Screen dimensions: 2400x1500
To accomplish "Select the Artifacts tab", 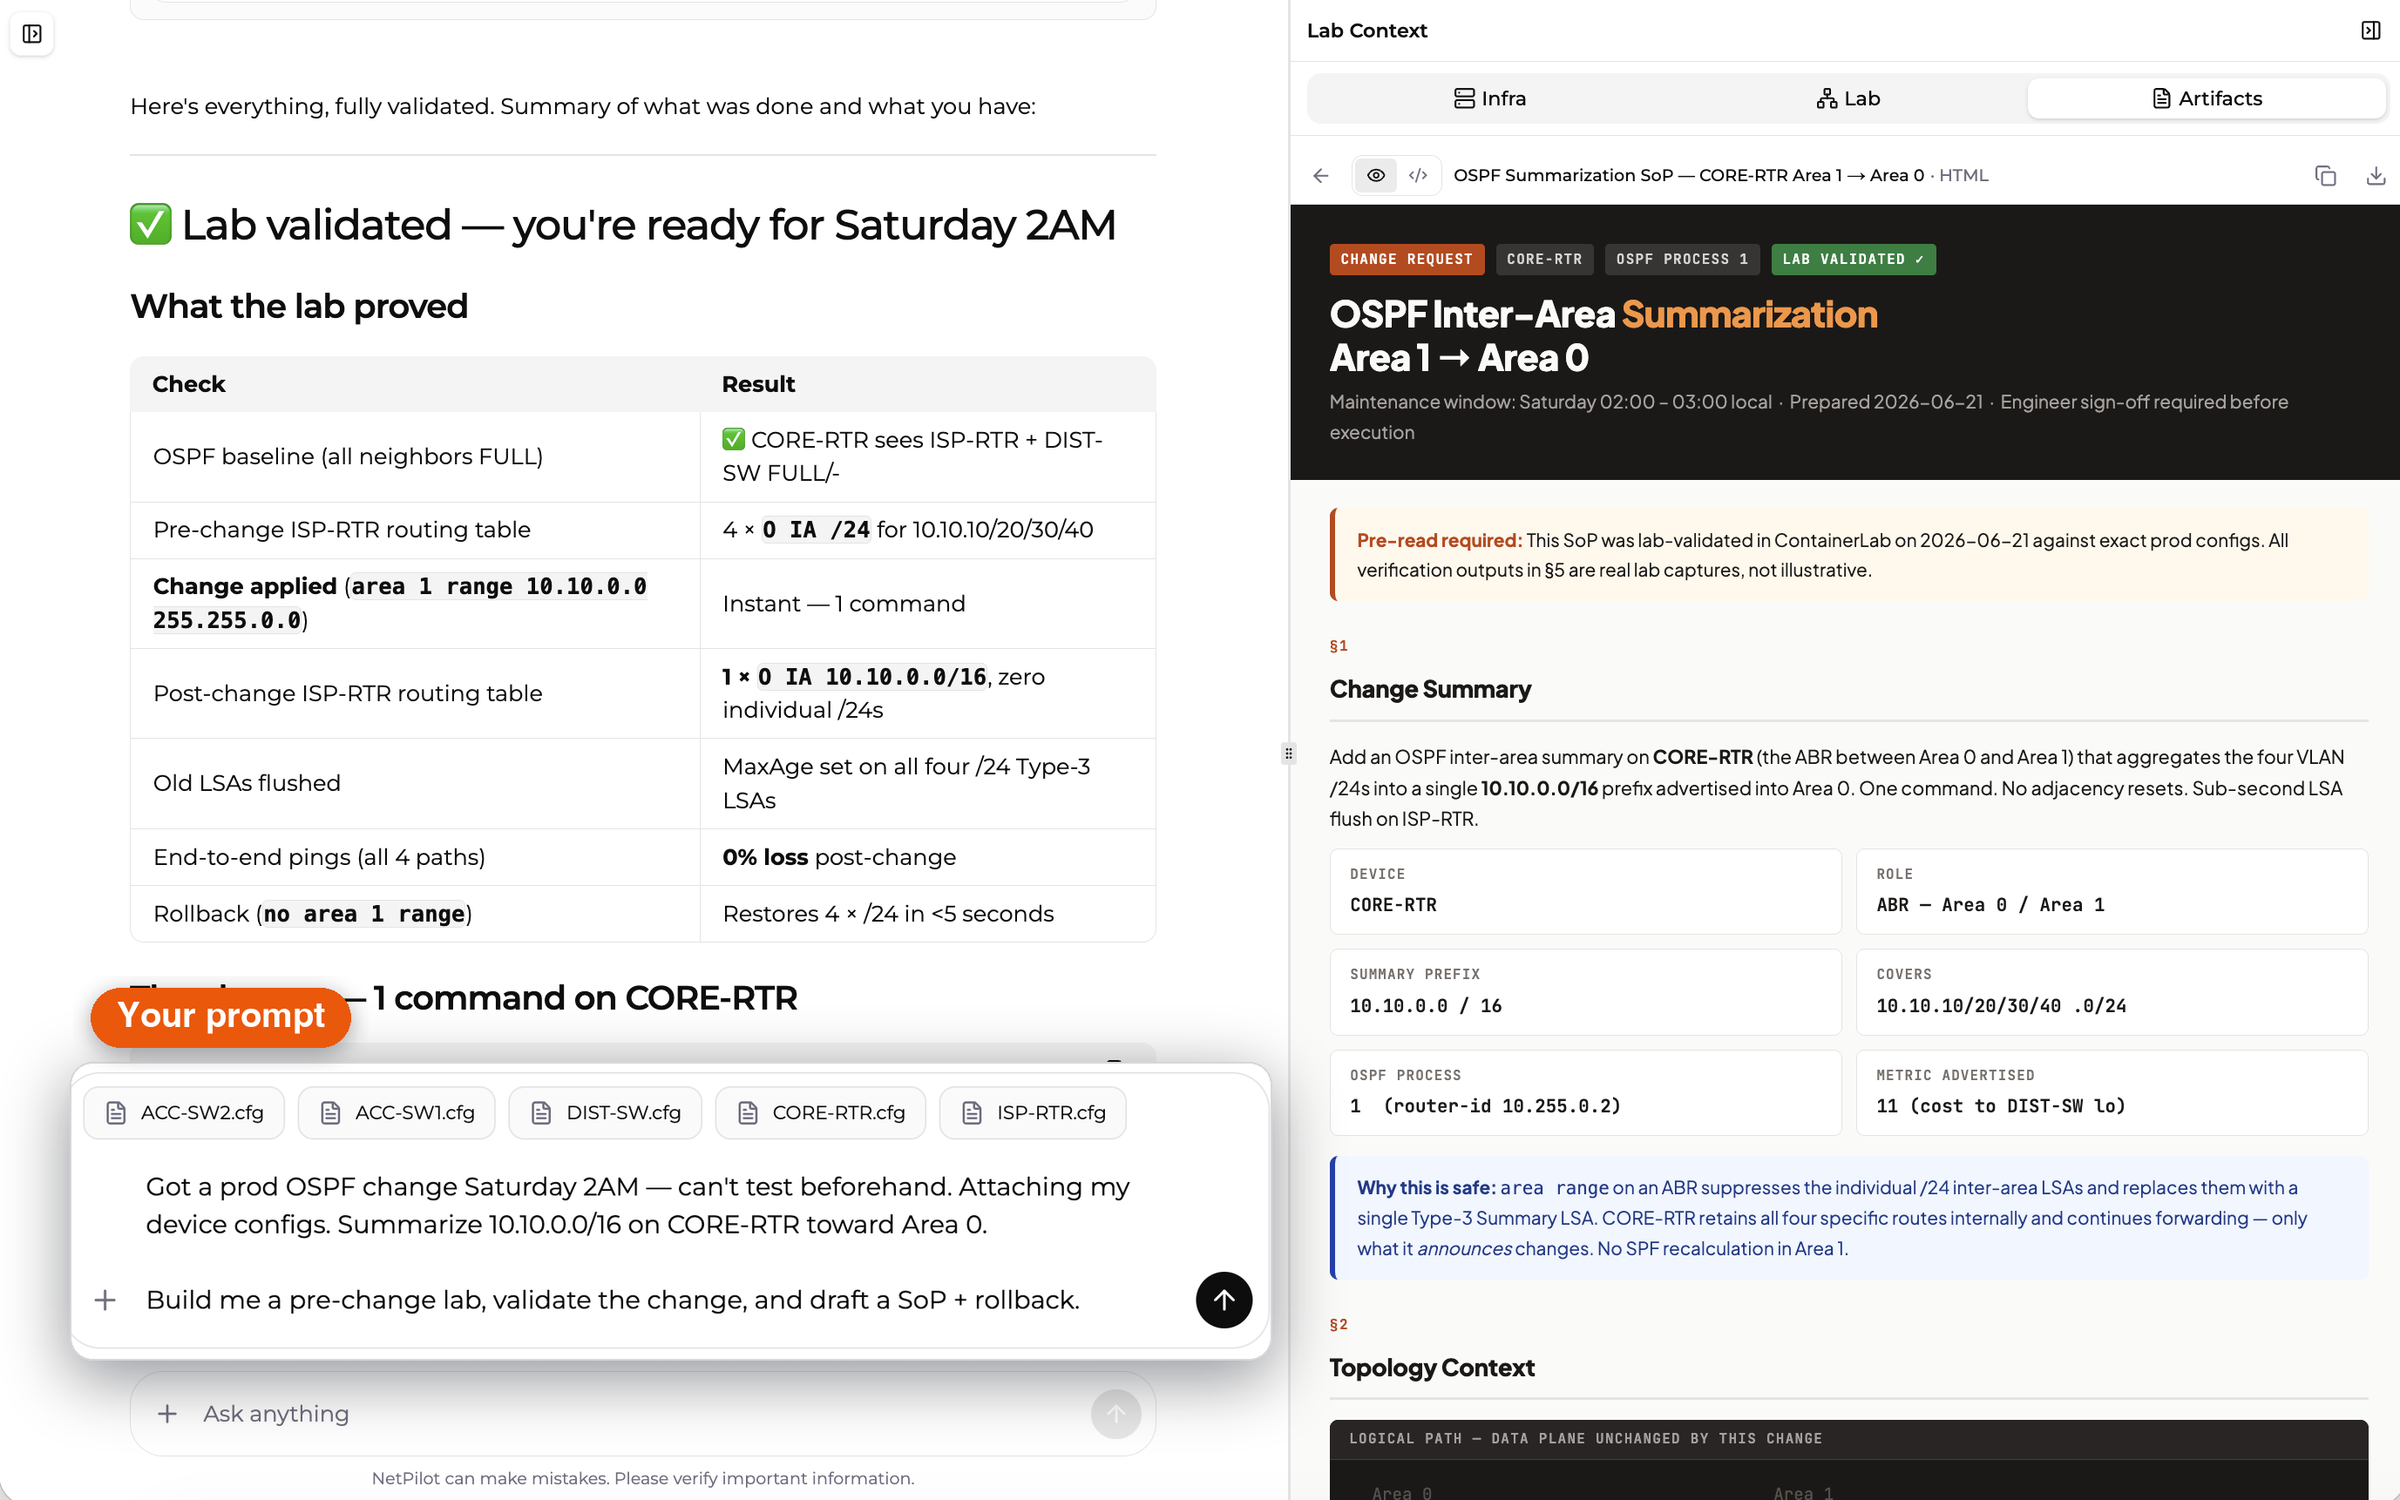I will pos(2207,98).
